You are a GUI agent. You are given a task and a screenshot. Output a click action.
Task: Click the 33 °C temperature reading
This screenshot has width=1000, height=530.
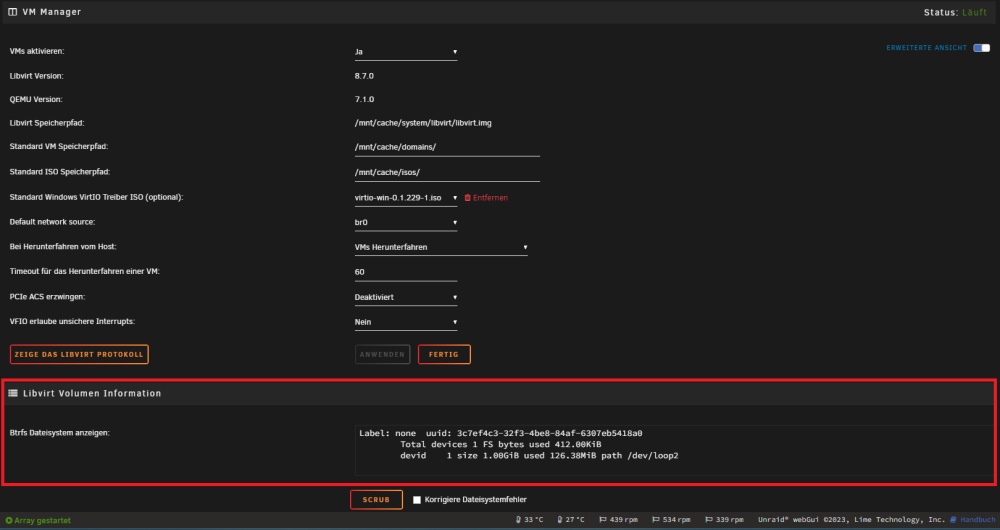533,520
